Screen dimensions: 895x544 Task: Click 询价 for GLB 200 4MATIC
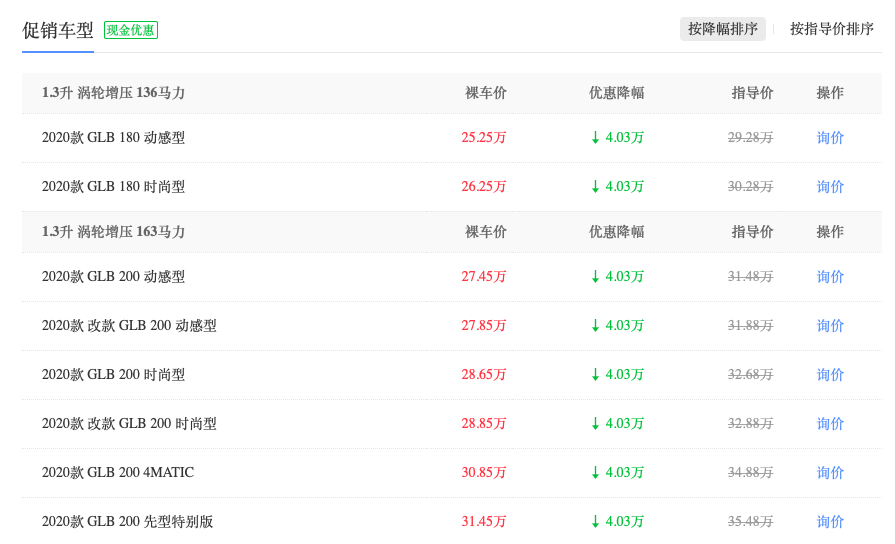830,473
